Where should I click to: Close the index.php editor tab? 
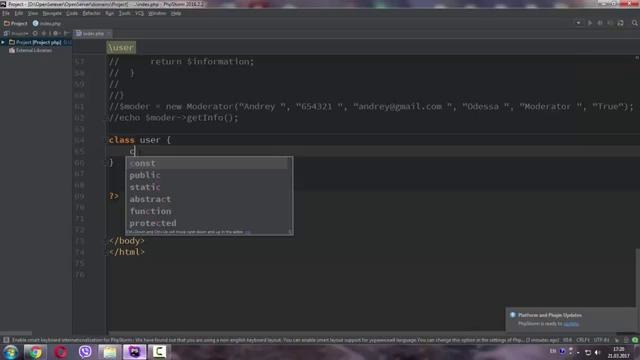(x=109, y=33)
